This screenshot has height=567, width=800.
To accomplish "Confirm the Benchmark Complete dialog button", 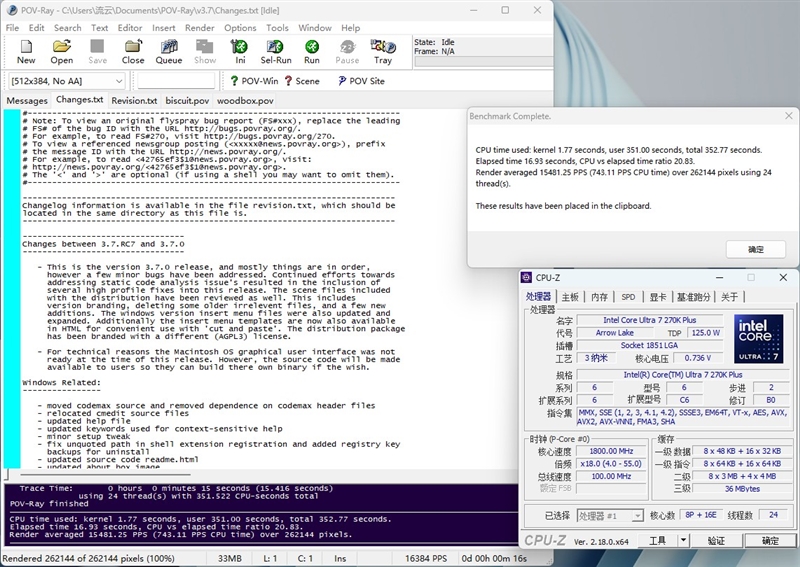I will [x=756, y=249].
